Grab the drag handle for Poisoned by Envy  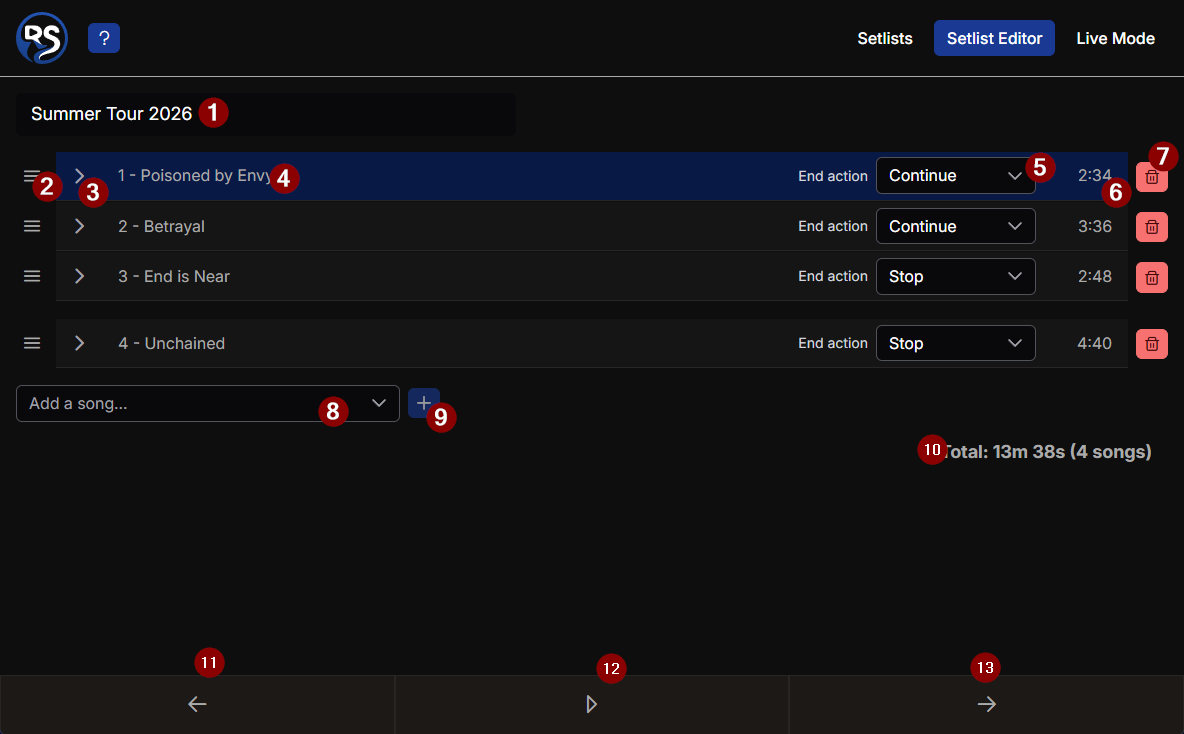(32, 175)
